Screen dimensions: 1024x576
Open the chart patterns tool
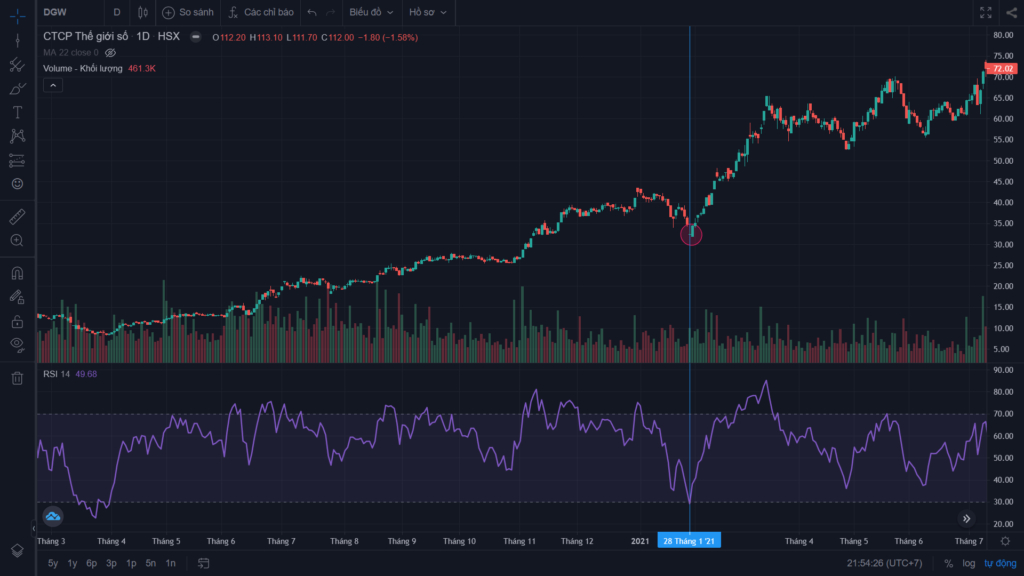click(18, 136)
